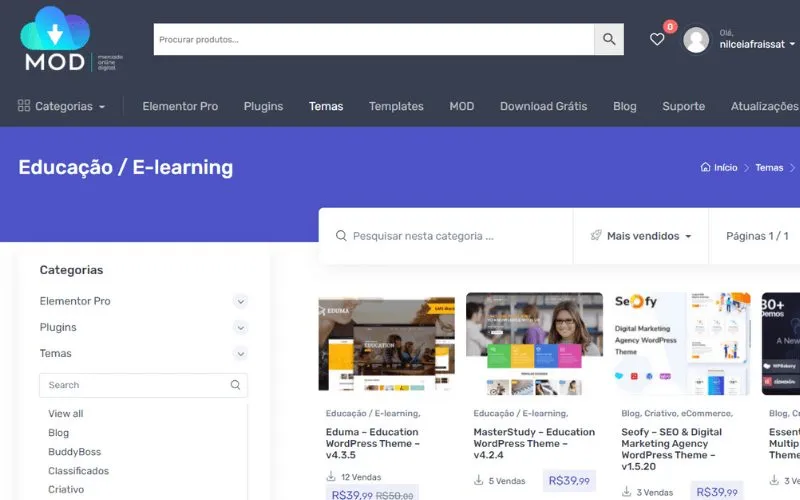
Task: Click magnifier icon in category search bar
Action: (x=341, y=236)
